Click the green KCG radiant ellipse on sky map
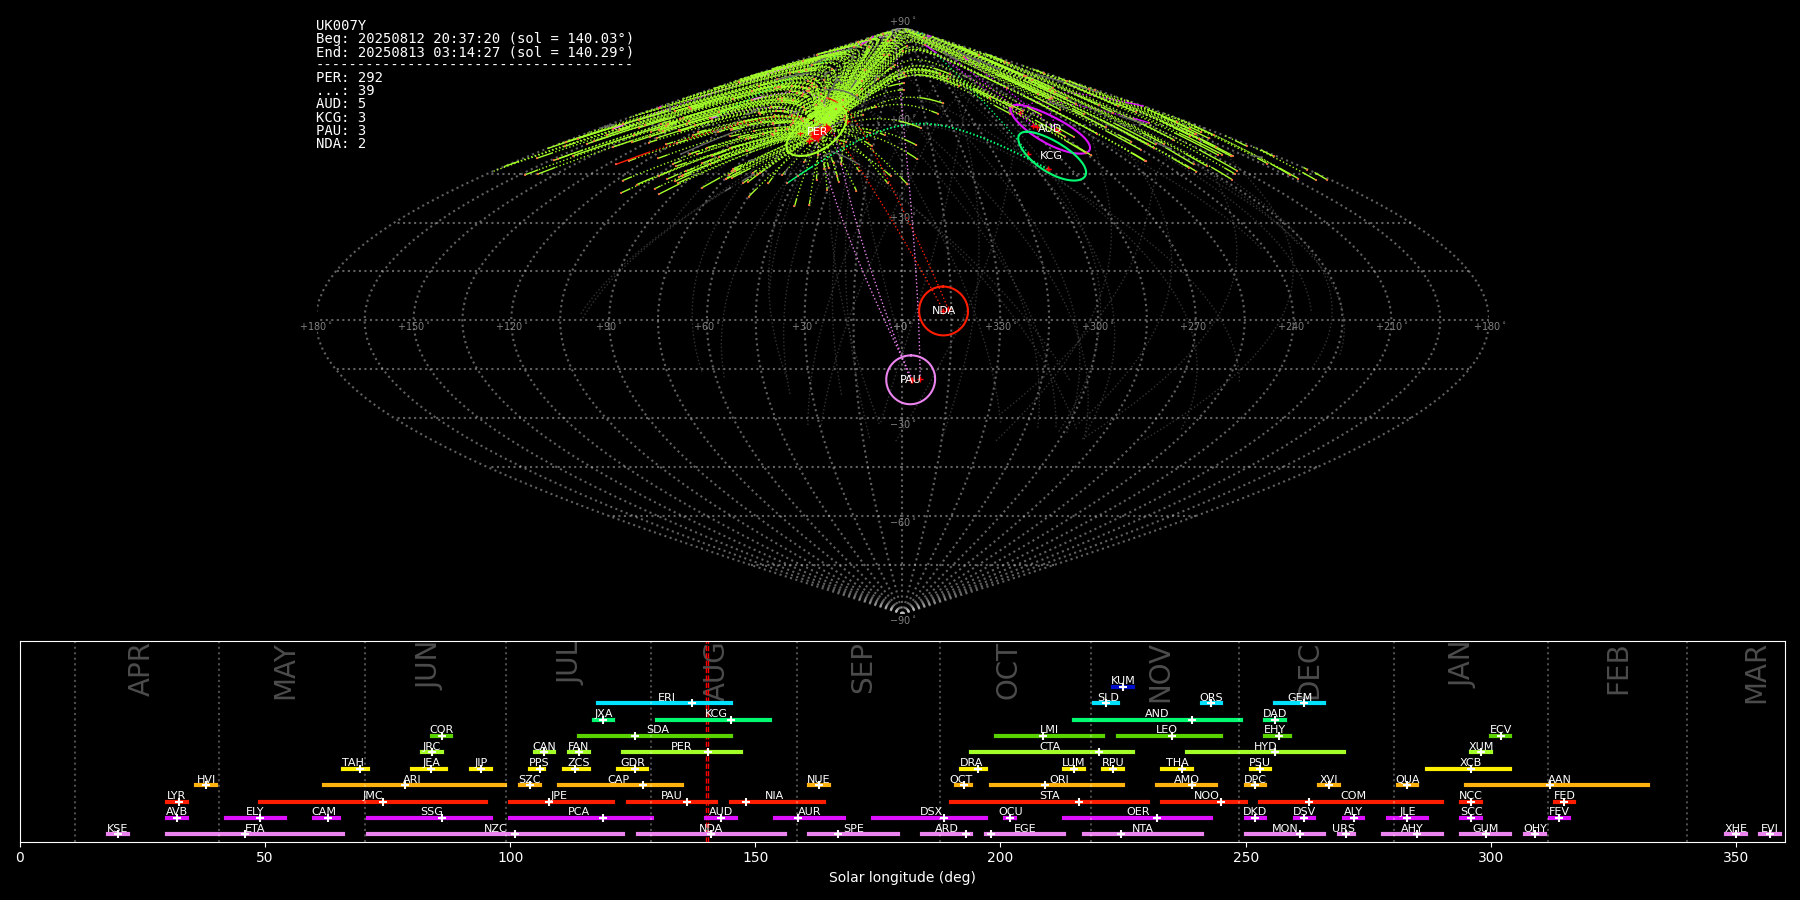1800x900 pixels. [x=1051, y=156]
